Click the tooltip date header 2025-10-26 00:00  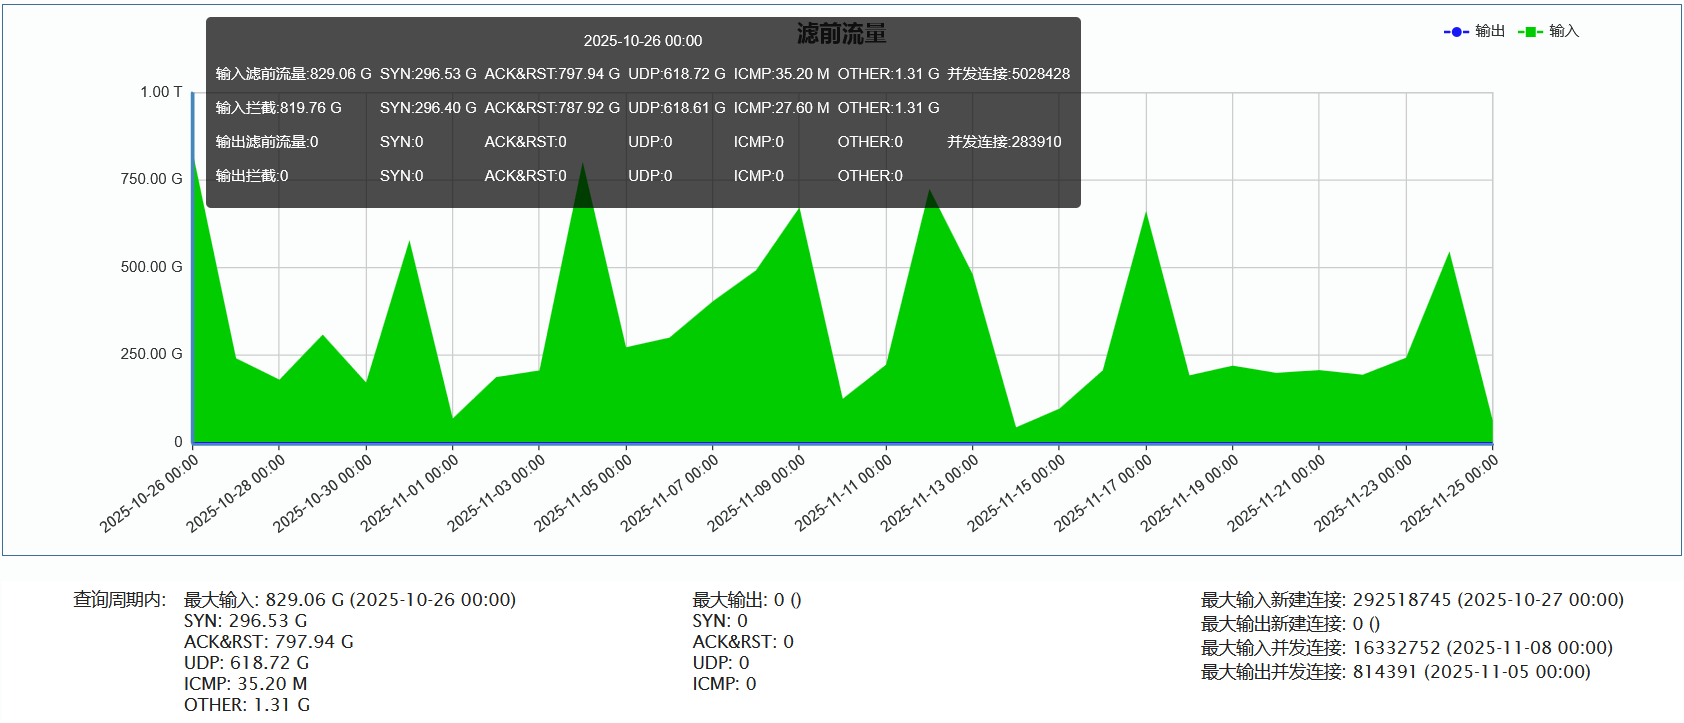pyautogui.click(x=643, y=41)
